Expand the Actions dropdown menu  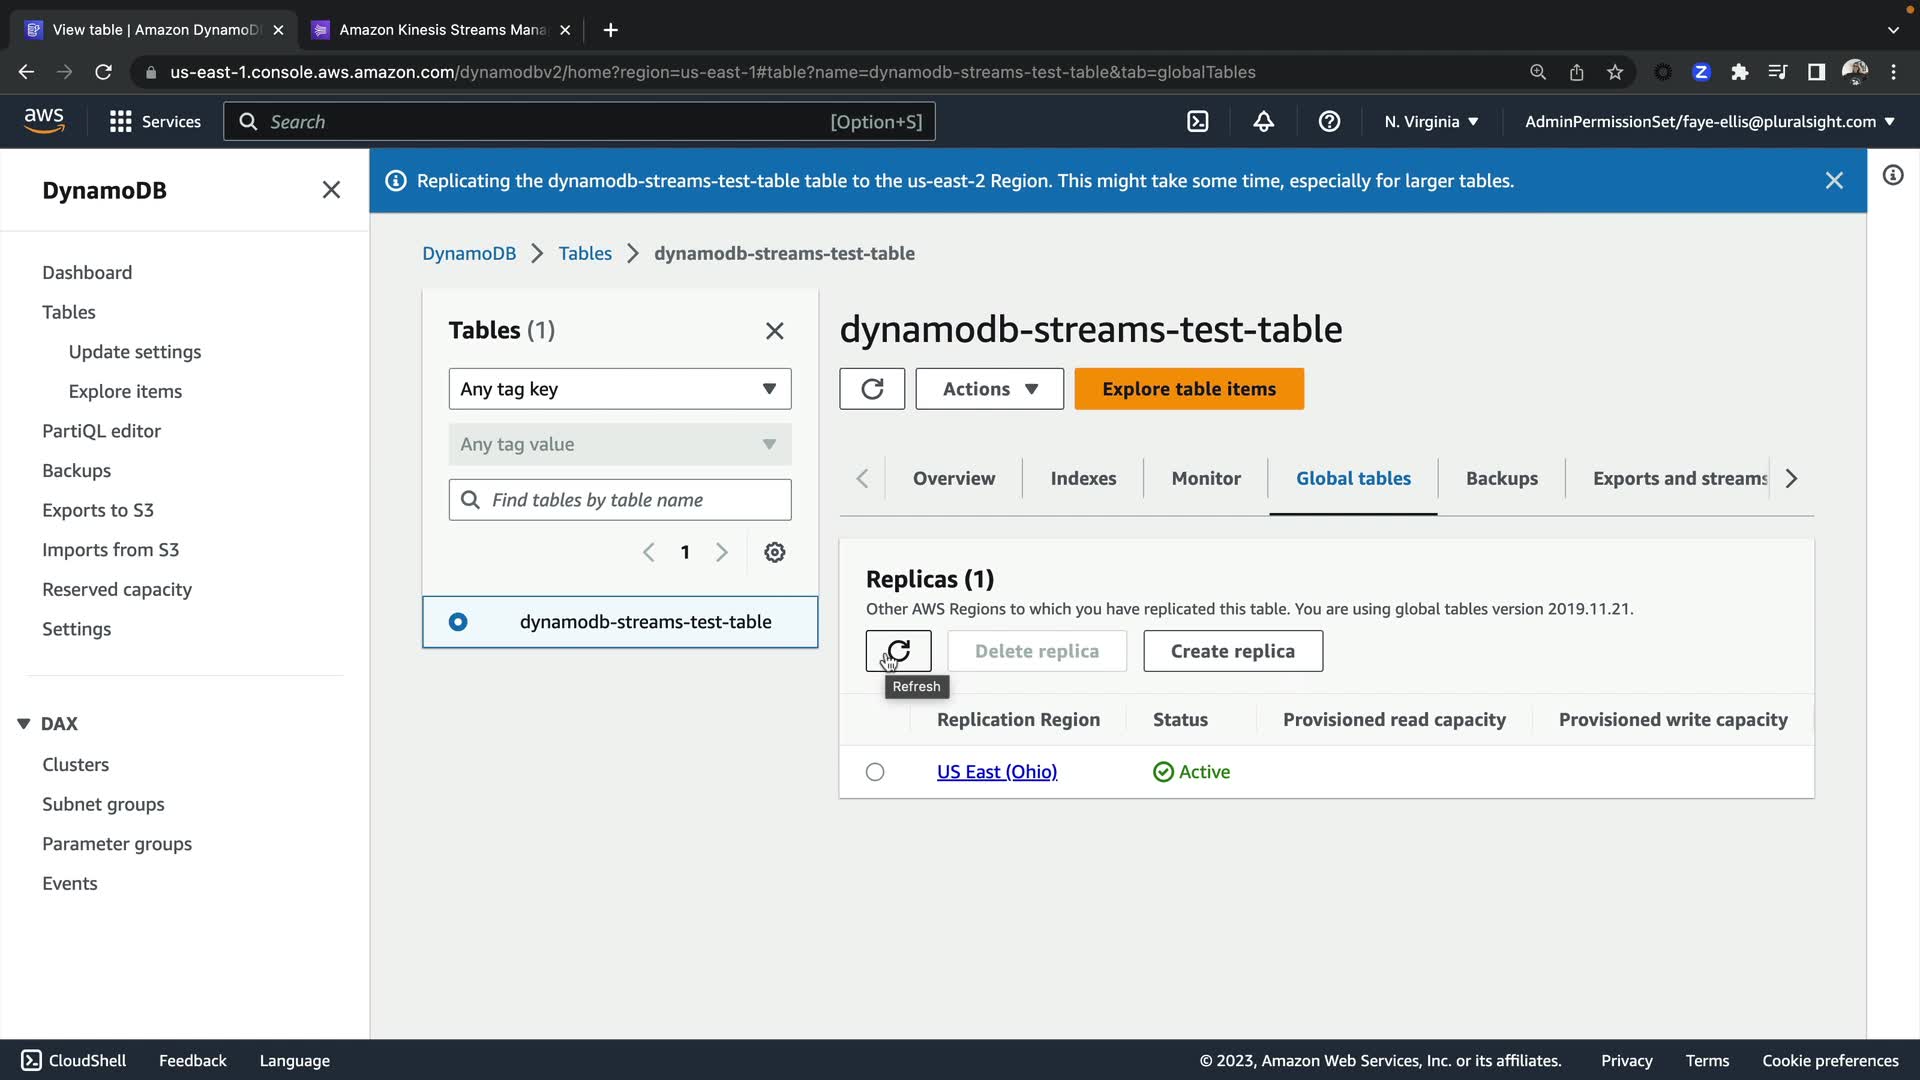point(989,389)
